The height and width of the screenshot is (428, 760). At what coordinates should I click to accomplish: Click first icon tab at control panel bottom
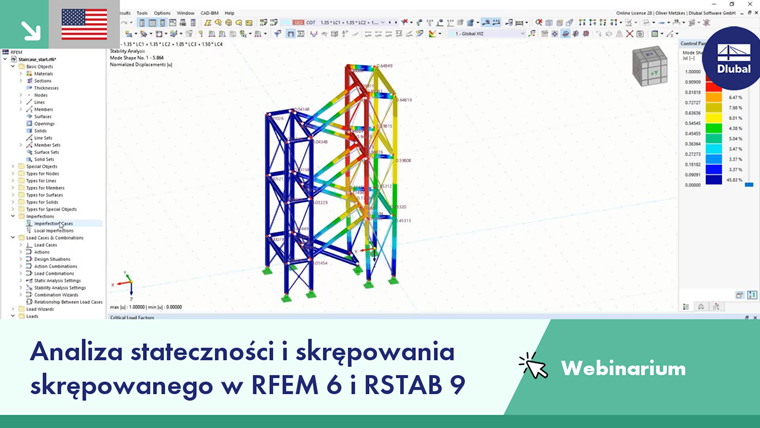point(686,306)
